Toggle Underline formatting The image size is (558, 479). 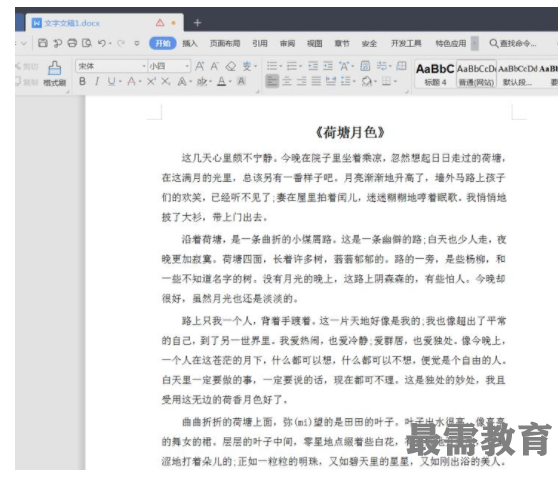(x=111, y=81)
